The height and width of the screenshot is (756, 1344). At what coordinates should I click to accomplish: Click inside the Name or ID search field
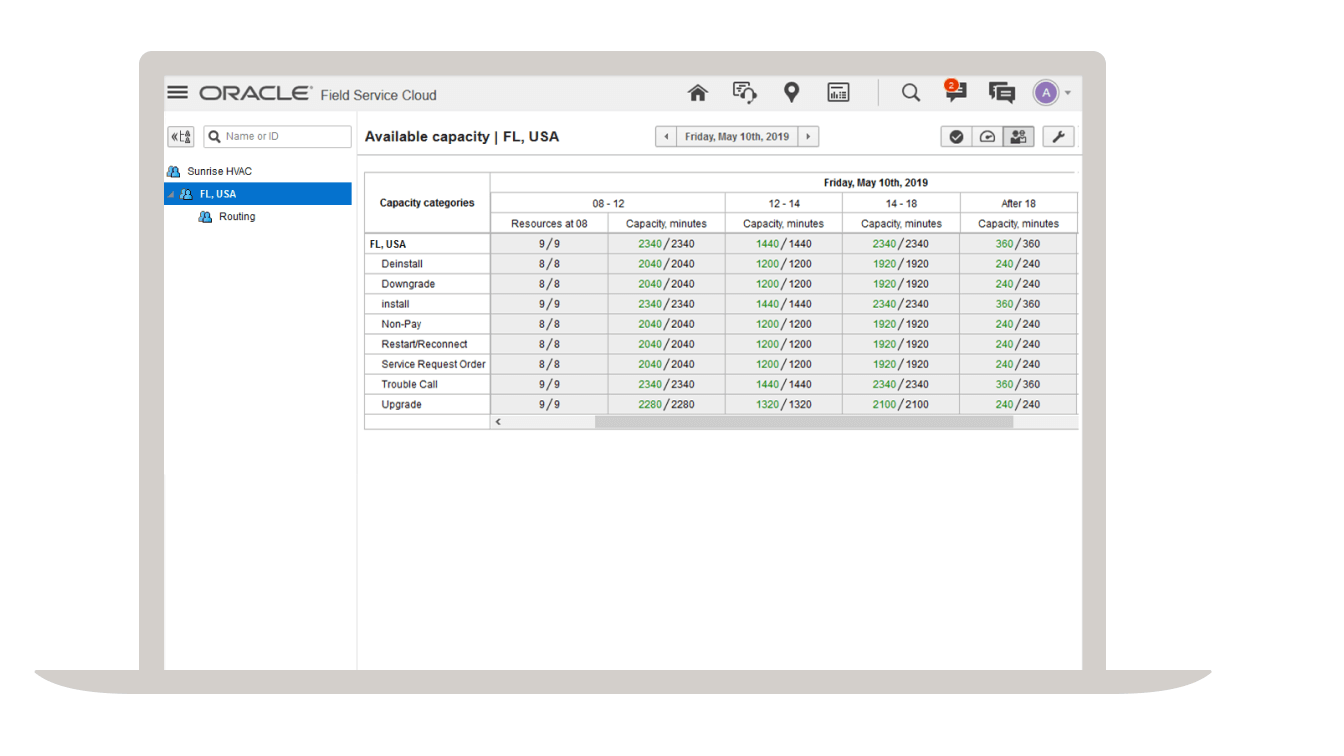(277, 136)
